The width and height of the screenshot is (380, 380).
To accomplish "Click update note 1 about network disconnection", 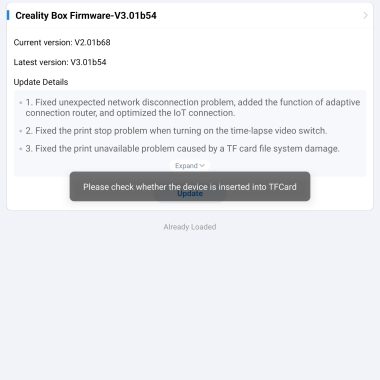I will click(193, 107).
